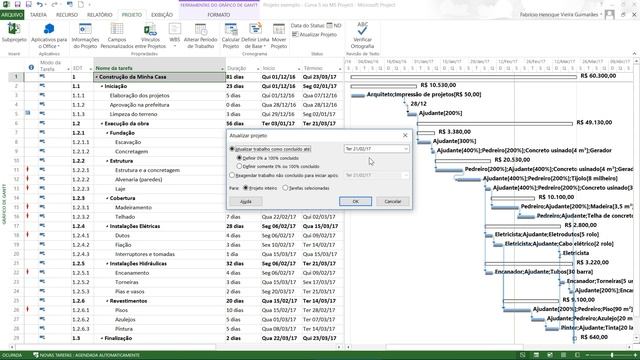The width and height of the screenshot is (640, 360).
Task: Click the Construção da Minha Casa task
Action: click(x=160, y=77)
